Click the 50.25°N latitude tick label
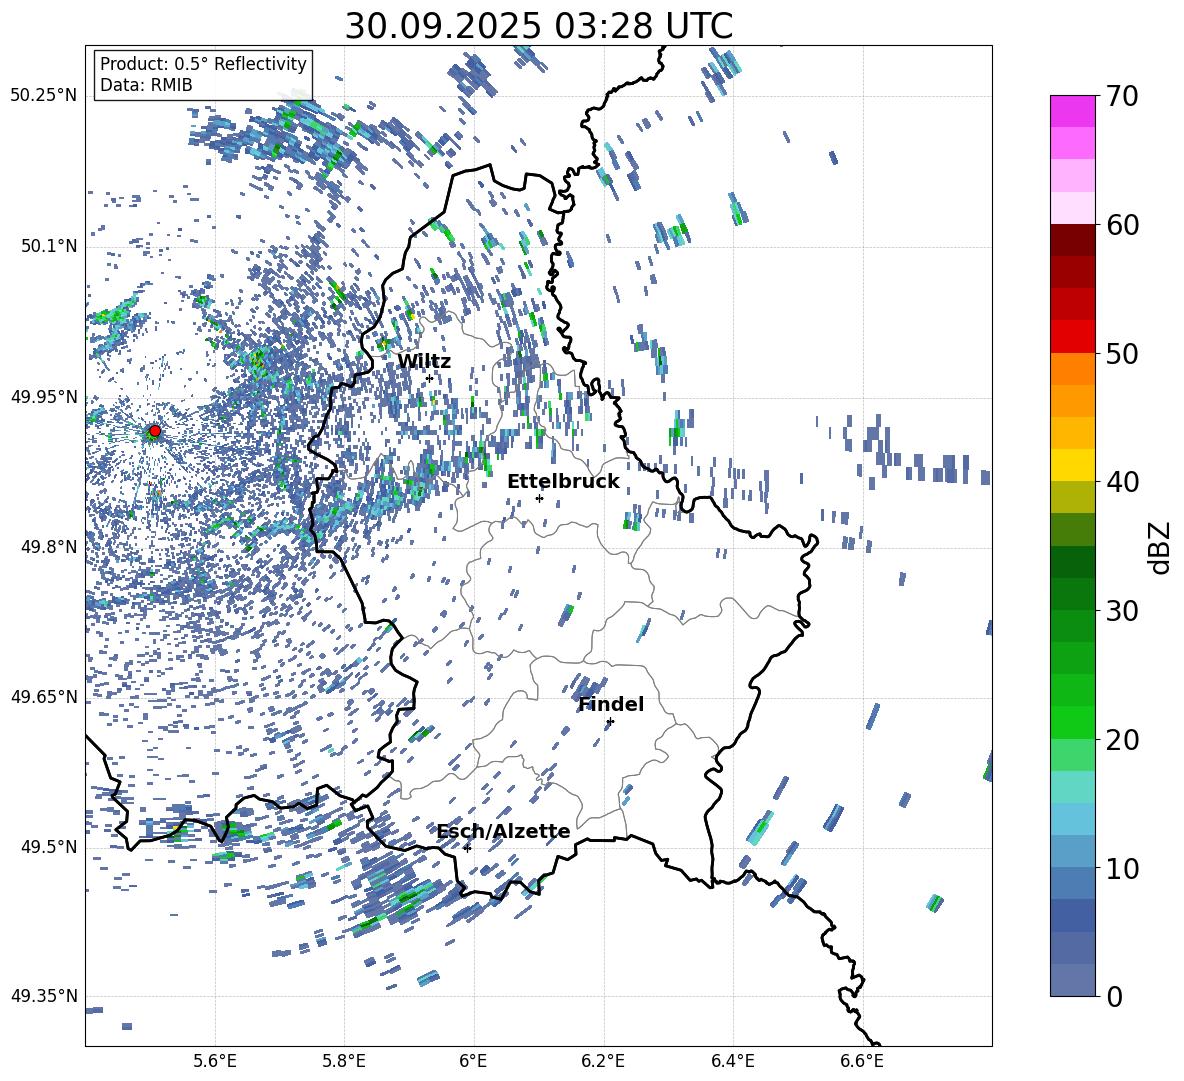 click(x=43, y=96)
